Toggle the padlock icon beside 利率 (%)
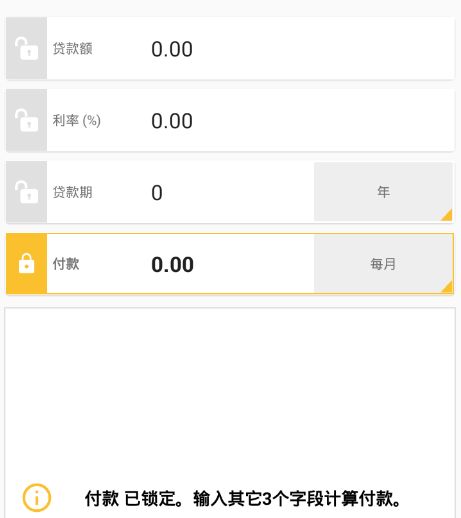Image resolution: width=461 pixels, height=518 pixels. coord(26,120)
